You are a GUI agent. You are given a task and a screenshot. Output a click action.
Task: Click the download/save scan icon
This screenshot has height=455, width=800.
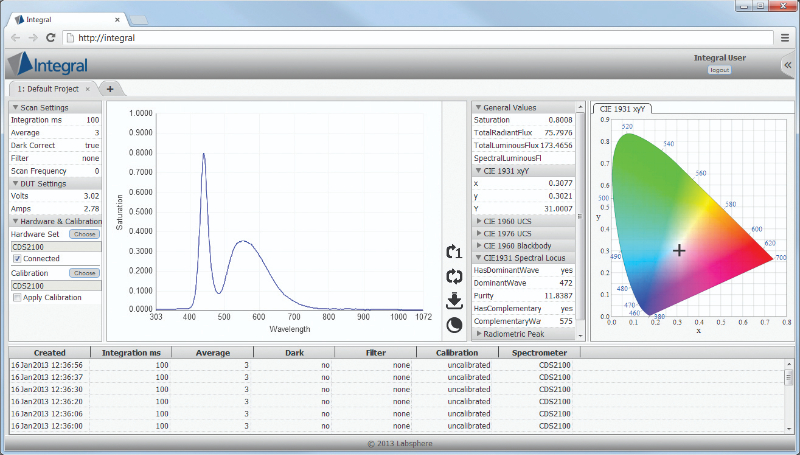point(455,300)
